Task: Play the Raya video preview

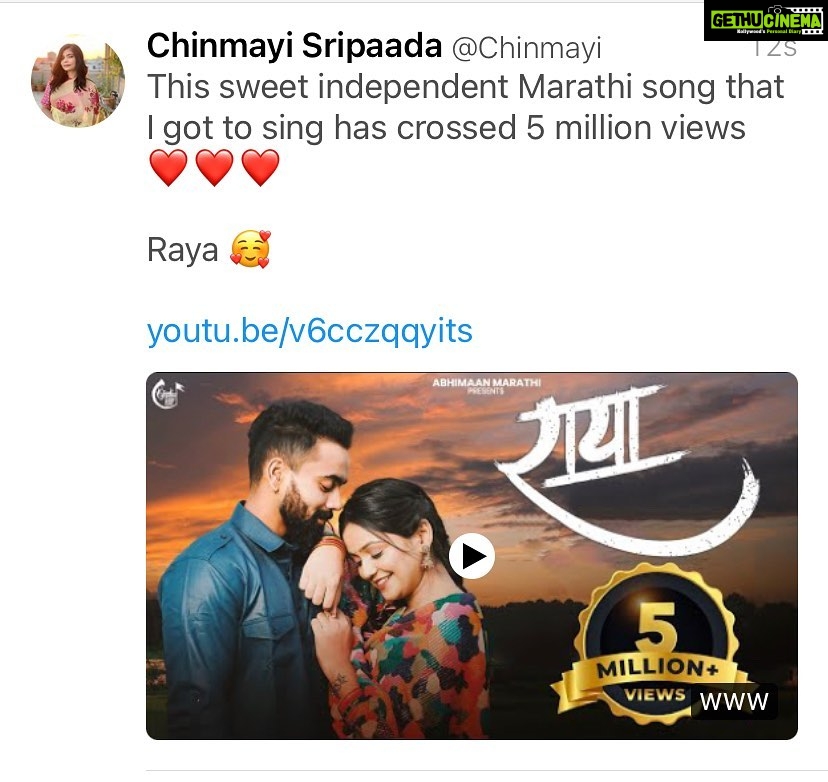Action: 472,556
